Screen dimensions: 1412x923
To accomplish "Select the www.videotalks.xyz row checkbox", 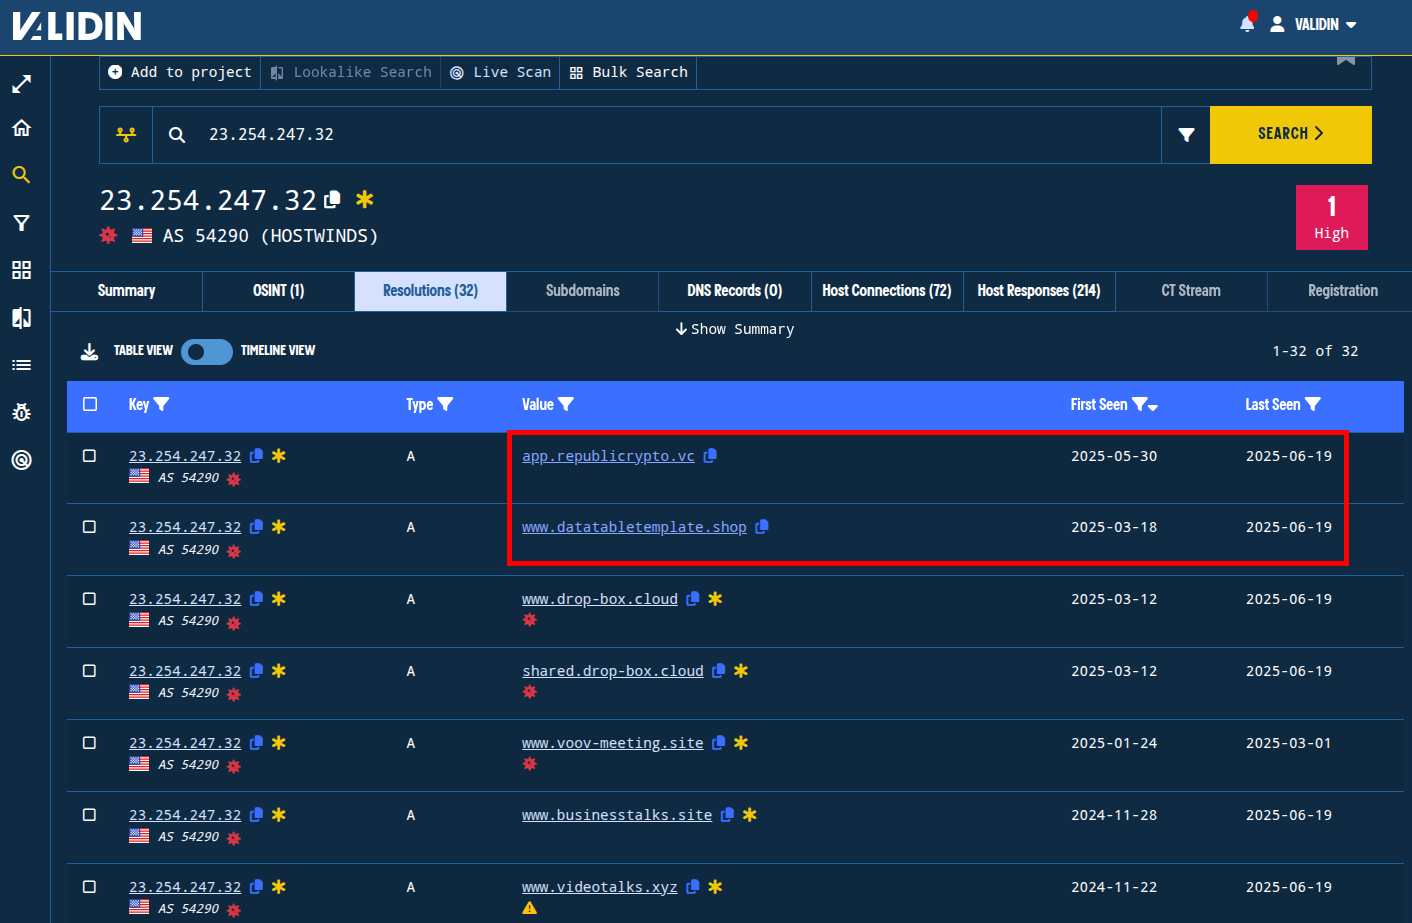I will [x=89, y=887].
